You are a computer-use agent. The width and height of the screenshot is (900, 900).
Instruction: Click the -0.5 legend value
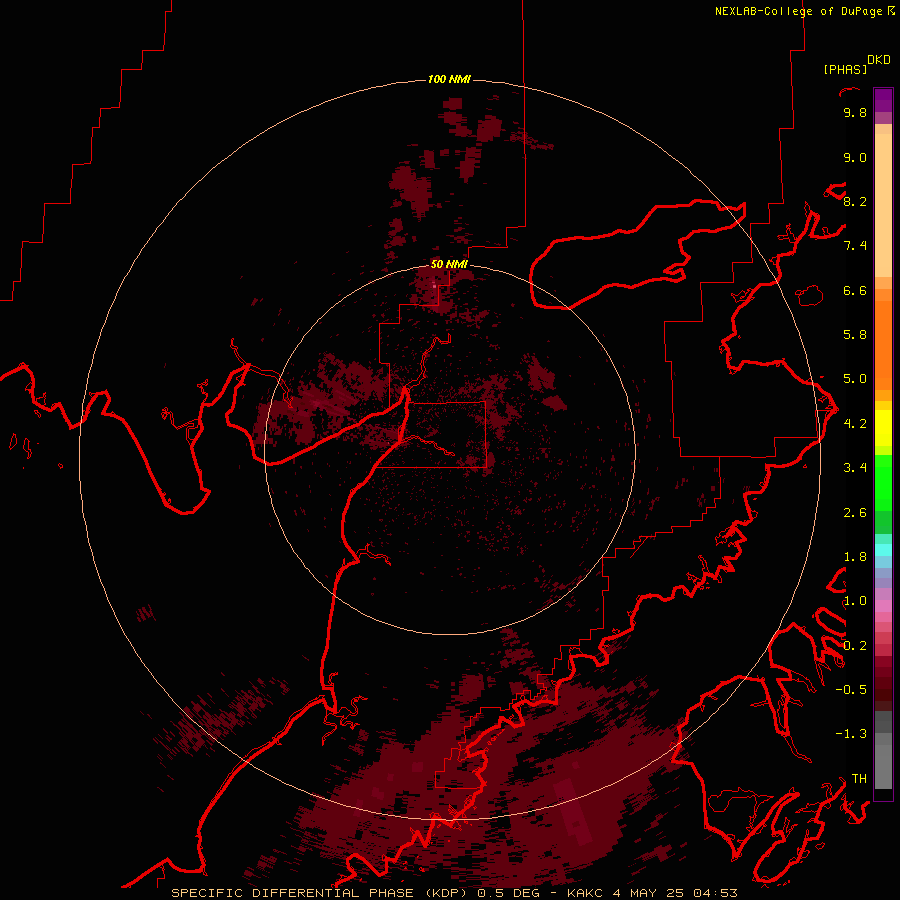point(851,690)
